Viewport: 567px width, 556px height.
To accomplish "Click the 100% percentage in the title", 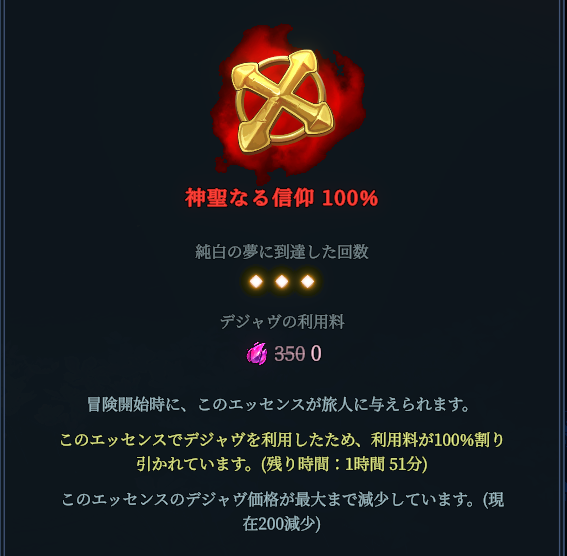I will coord(350,198).
